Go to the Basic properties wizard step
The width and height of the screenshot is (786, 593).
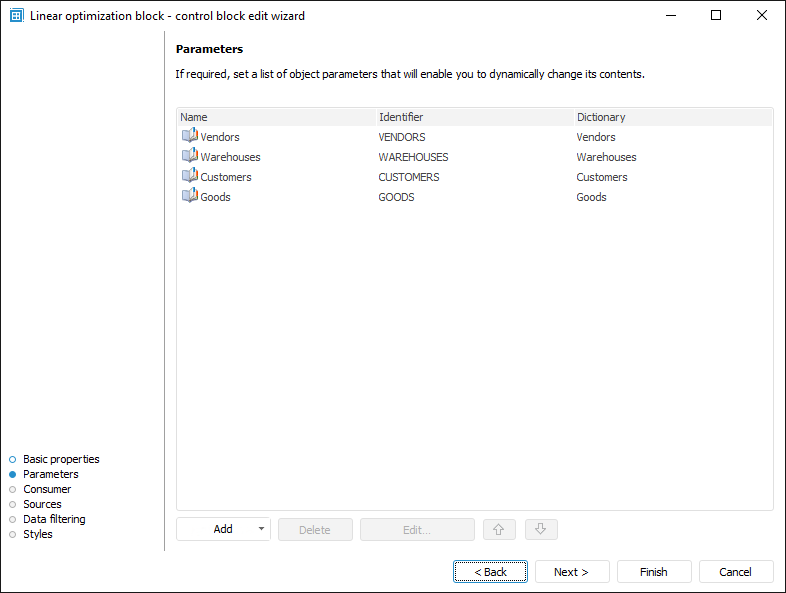pos(61,459)
